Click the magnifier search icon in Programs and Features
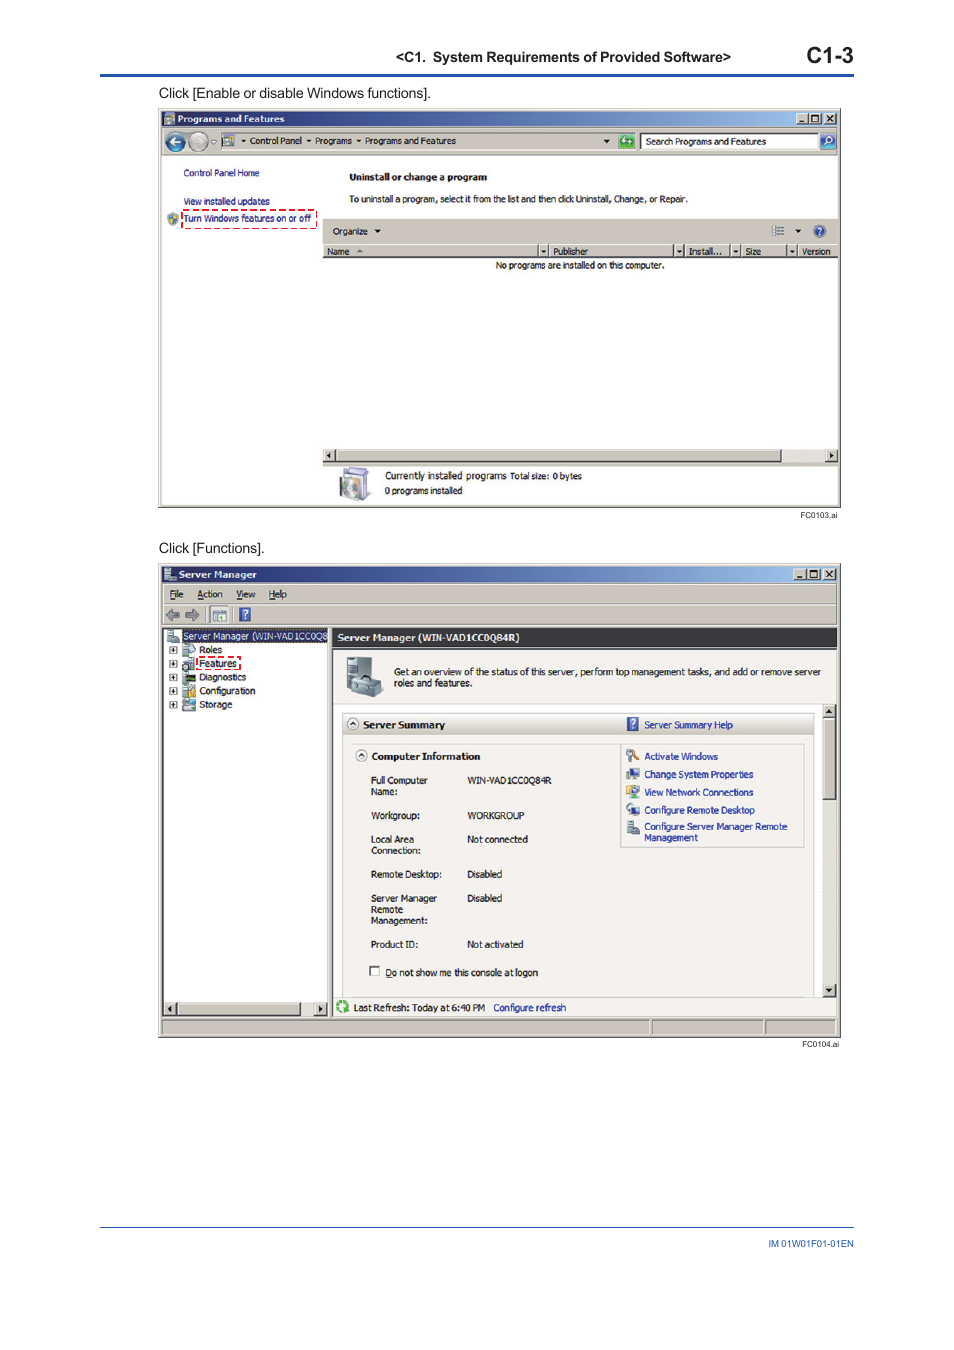Screen dimensions: 954x1350 (x=827, y=142)
